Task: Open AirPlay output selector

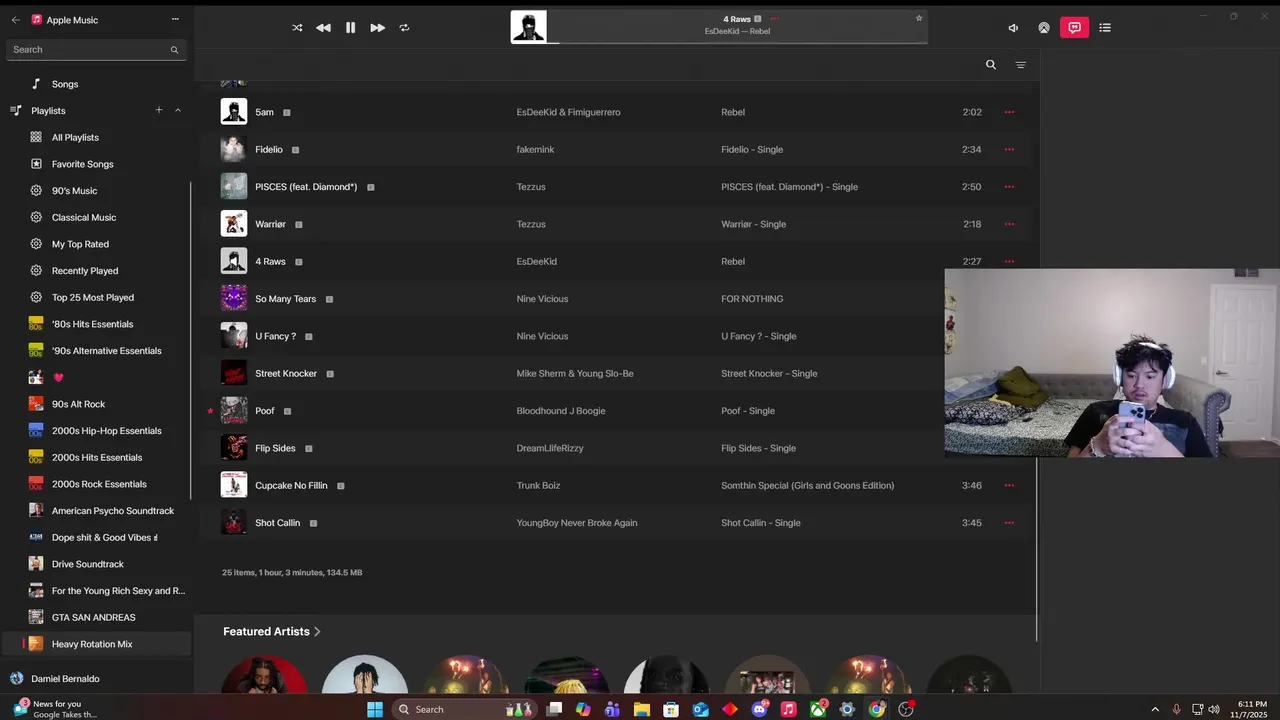Action: 1044,28
